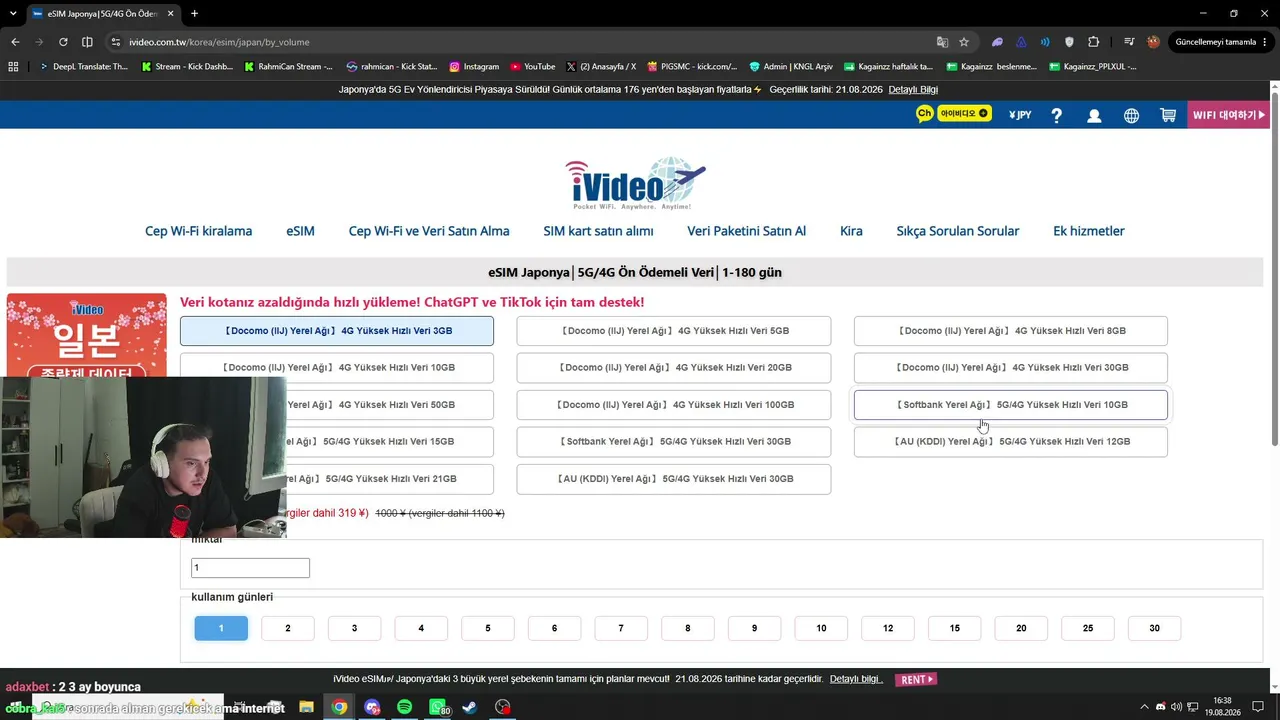Bookmark page with the star icon
Screen dimensions: 1280x720
[964, 42]
